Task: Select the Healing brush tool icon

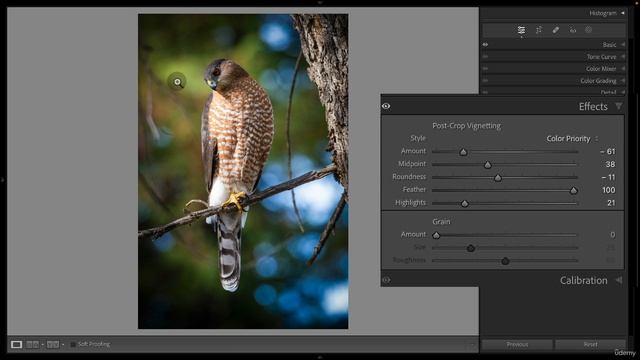Action: click(x=556, y=30)
